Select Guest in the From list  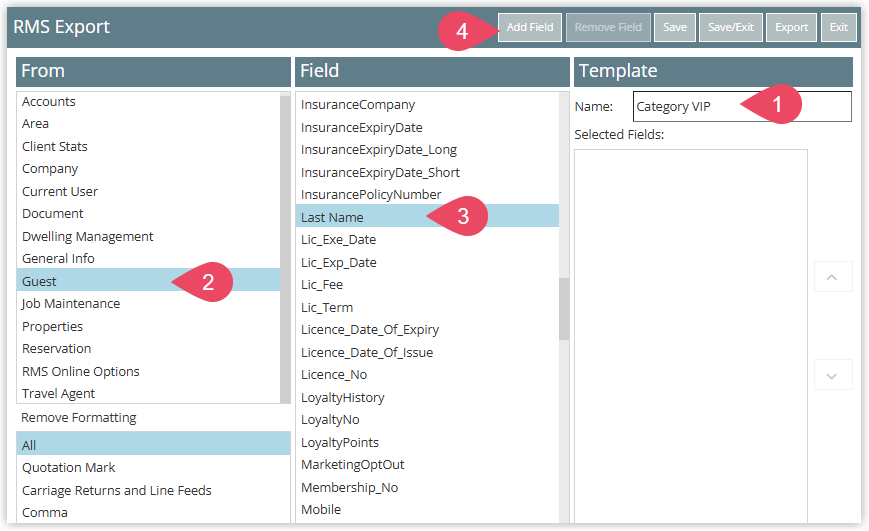tap(149, 282)
